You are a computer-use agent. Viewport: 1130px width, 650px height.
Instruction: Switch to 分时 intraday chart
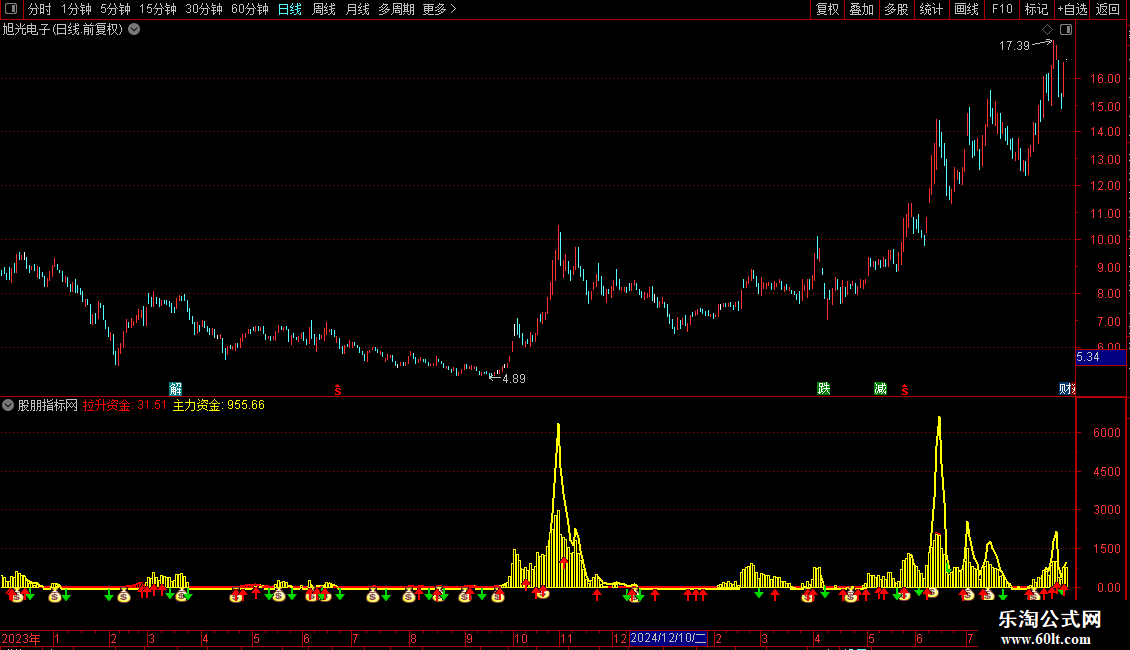click(40, 9)
